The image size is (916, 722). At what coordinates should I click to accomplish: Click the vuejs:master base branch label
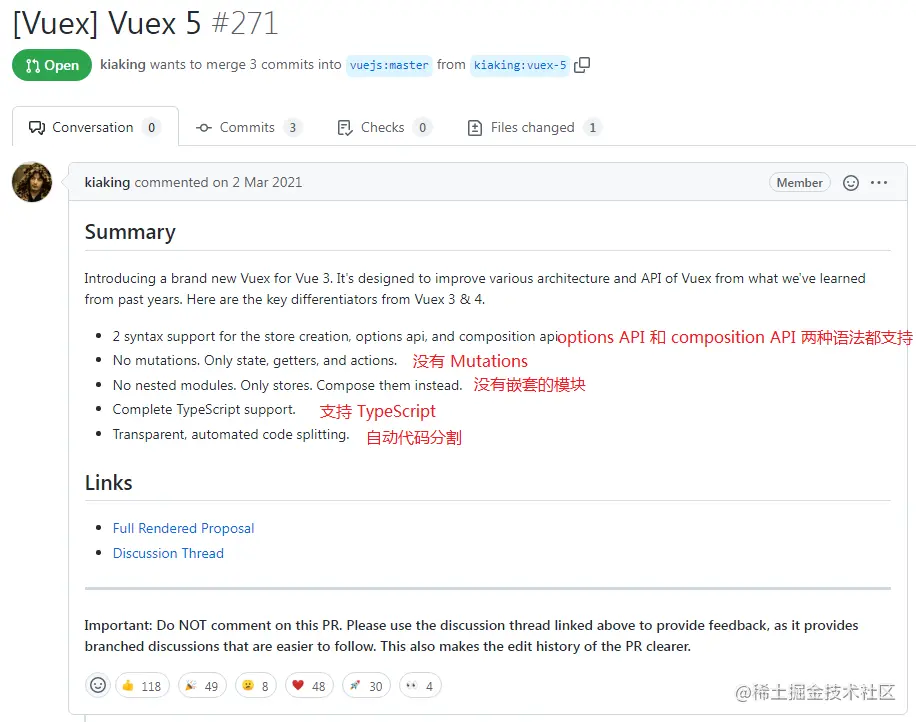click(x=389, y=65)
